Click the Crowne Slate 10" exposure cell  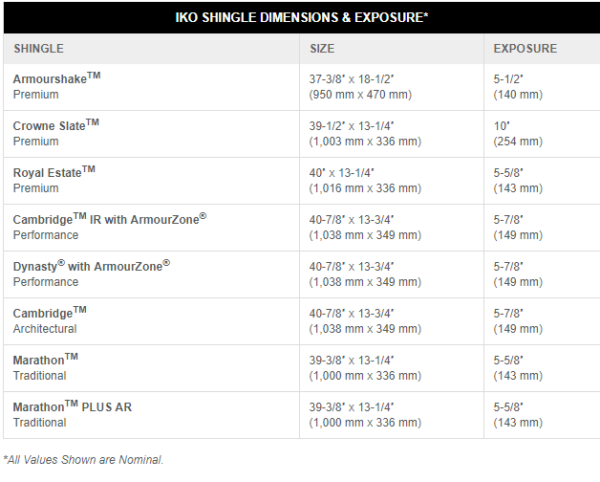tap(502, 125)
